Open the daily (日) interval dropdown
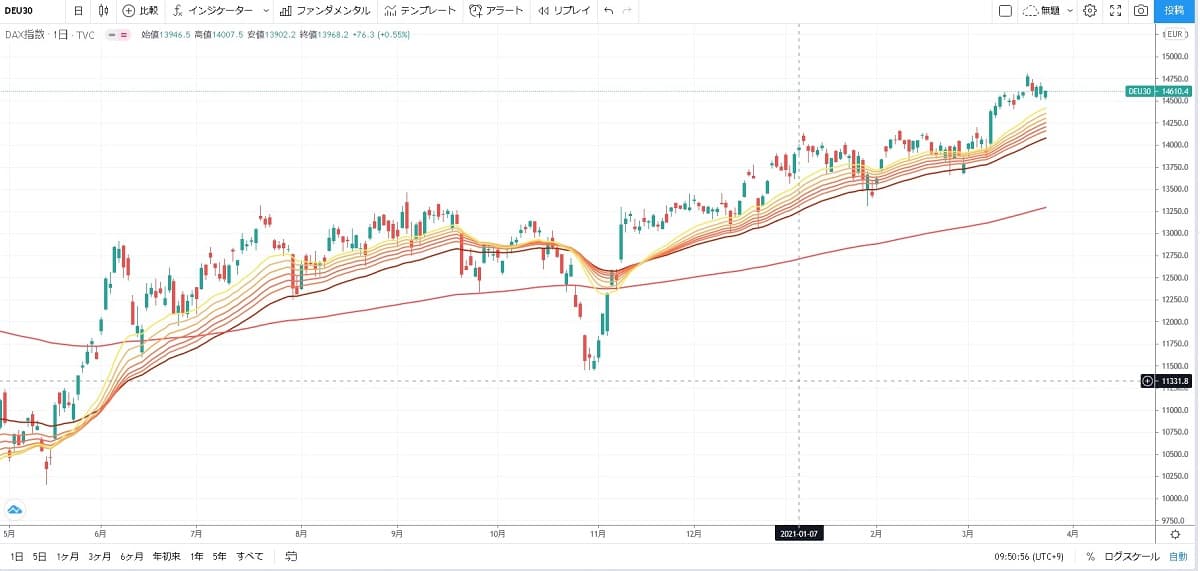1200x571 pixels. pos(78,11)
